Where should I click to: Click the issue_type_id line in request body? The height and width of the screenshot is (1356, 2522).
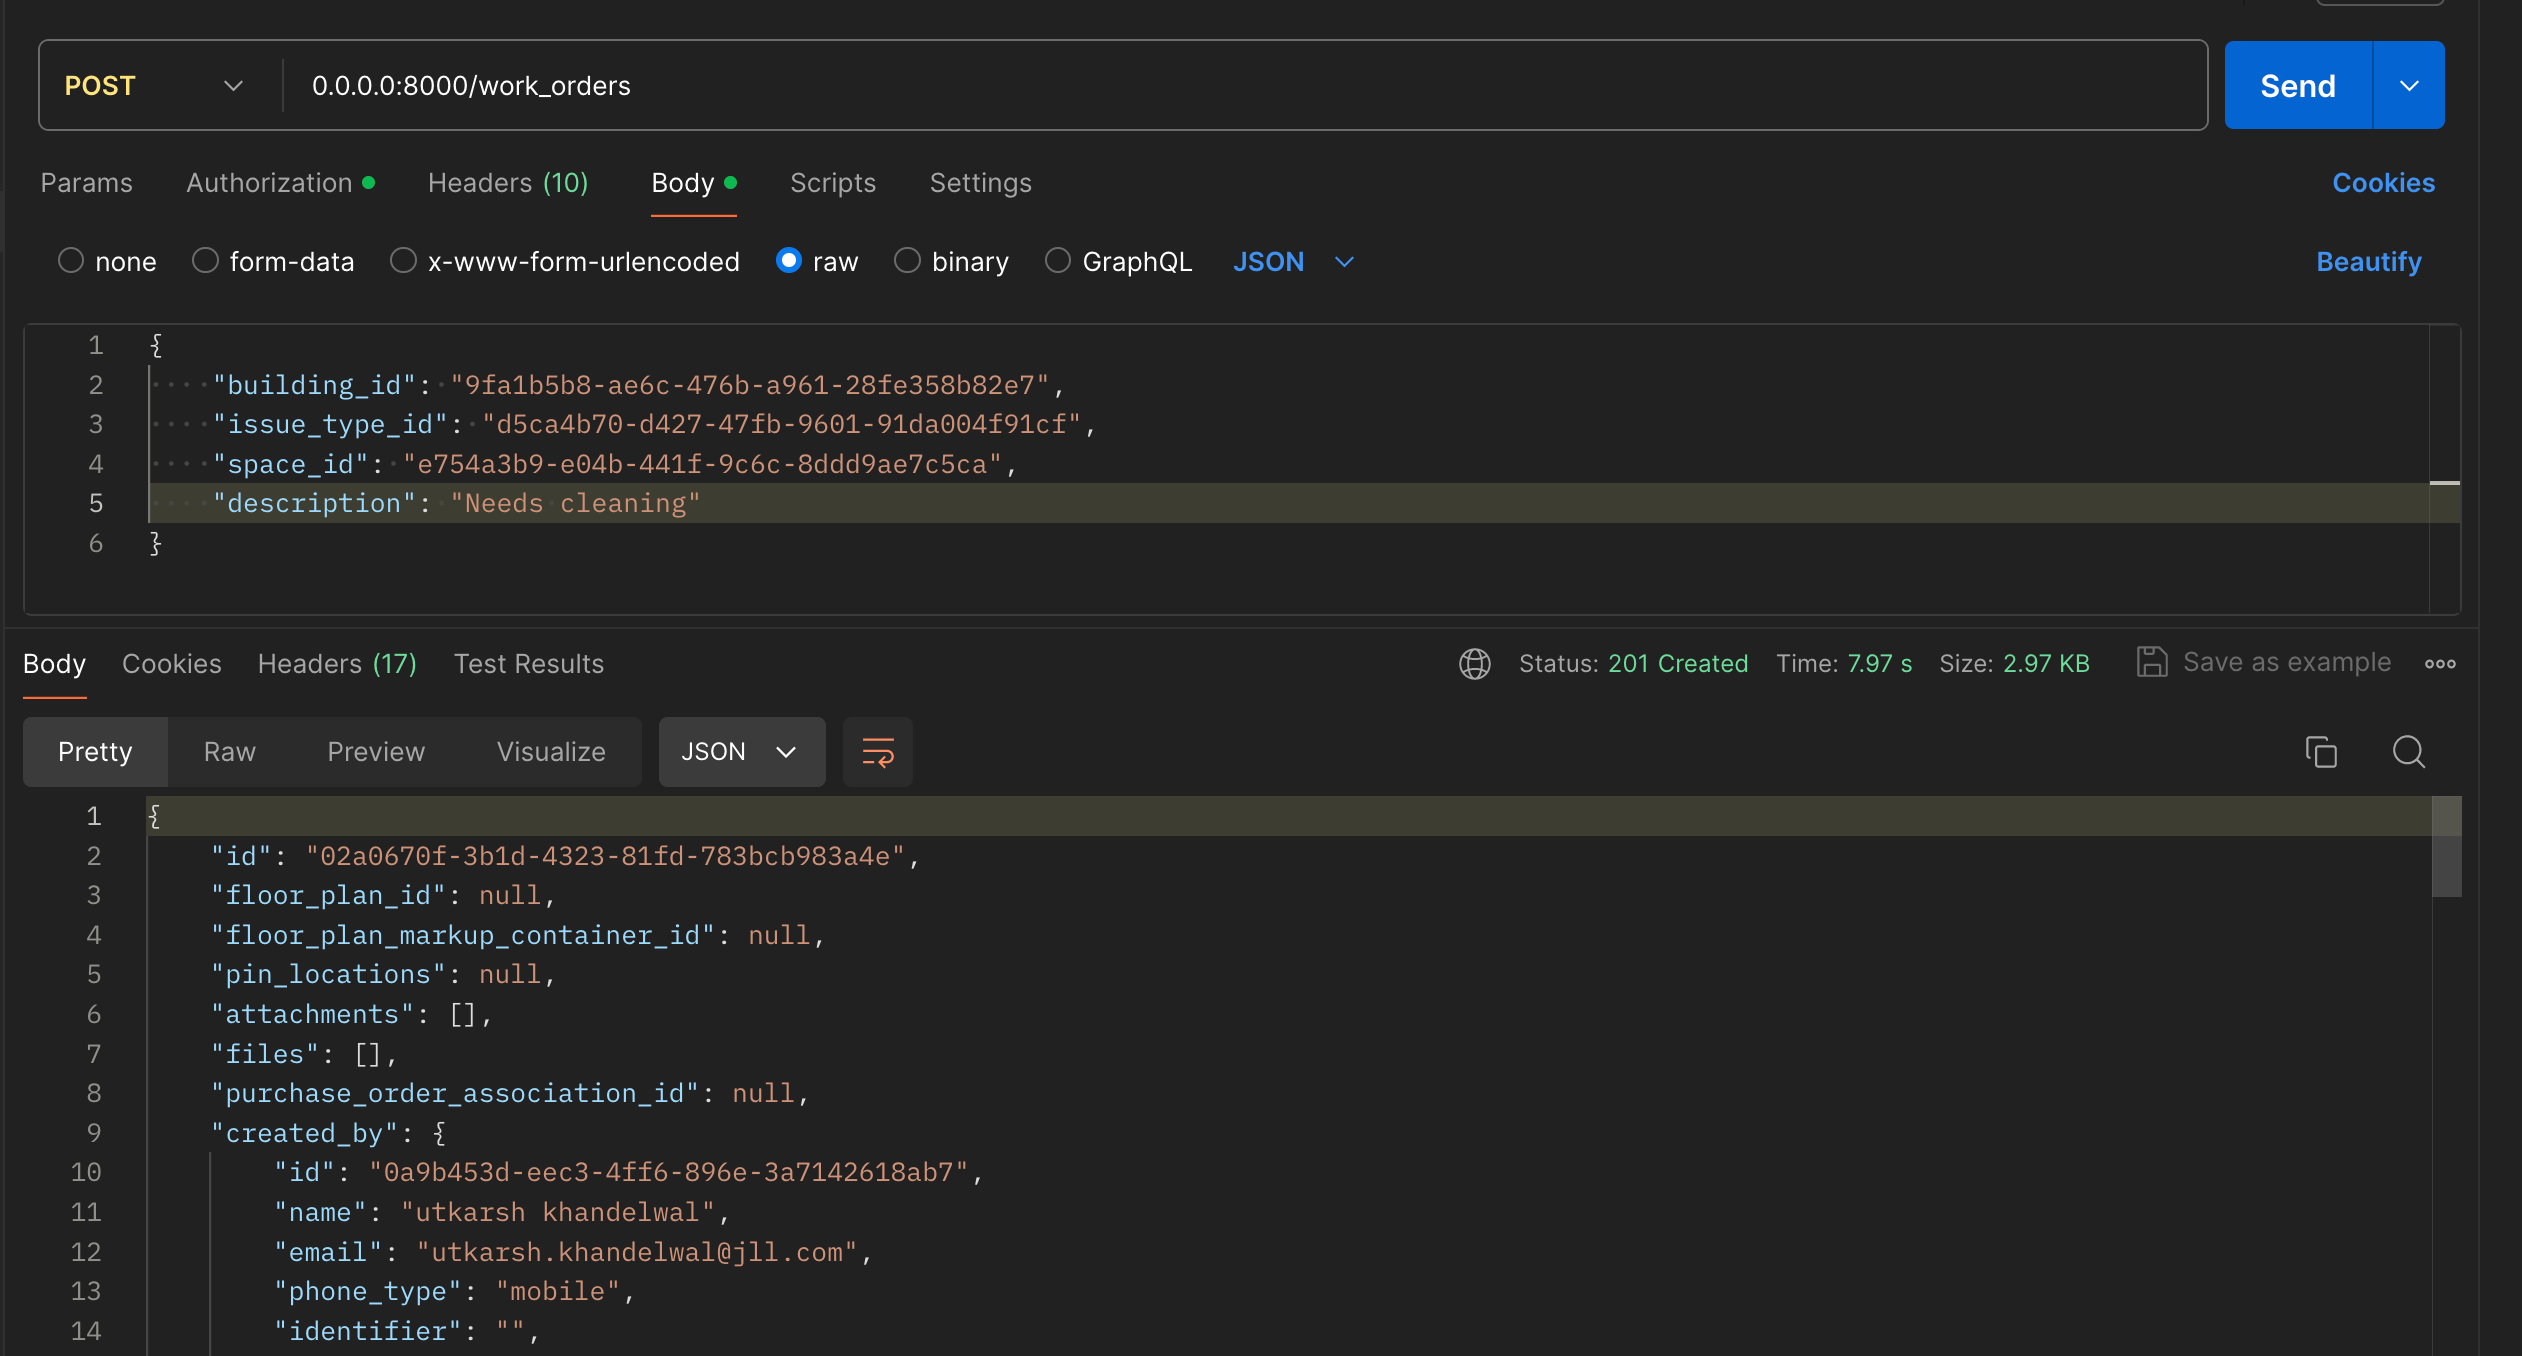point(655,425)
